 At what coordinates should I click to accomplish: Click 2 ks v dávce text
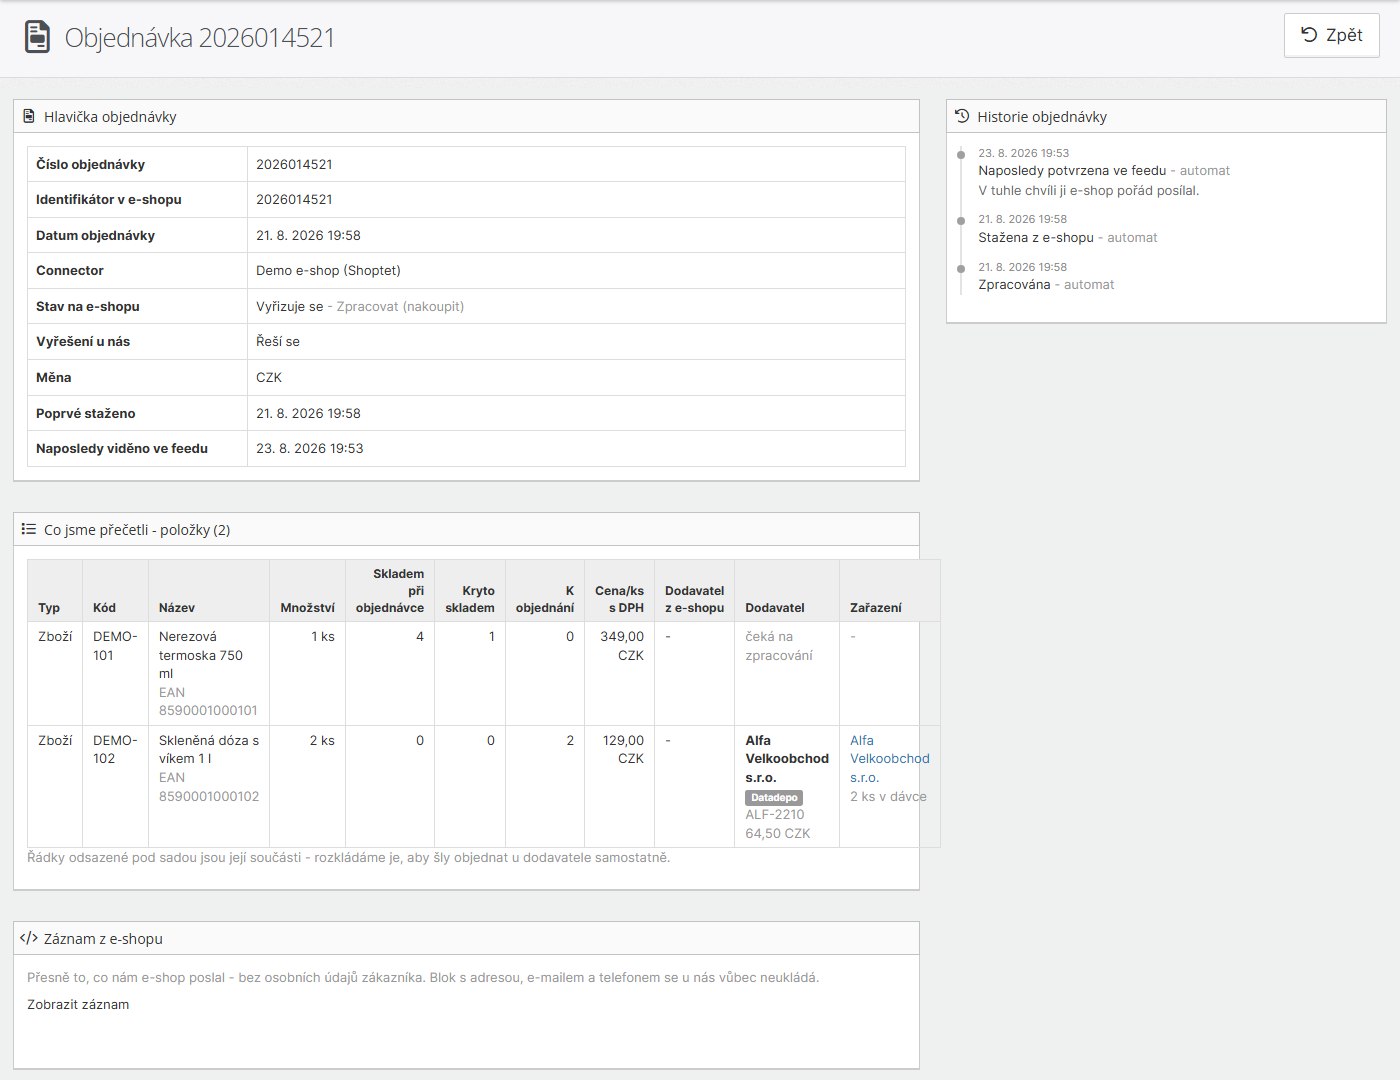[888, 796]
